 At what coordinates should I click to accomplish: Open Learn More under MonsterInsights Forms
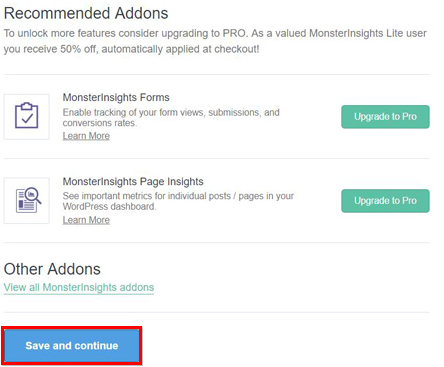point(86,136)
